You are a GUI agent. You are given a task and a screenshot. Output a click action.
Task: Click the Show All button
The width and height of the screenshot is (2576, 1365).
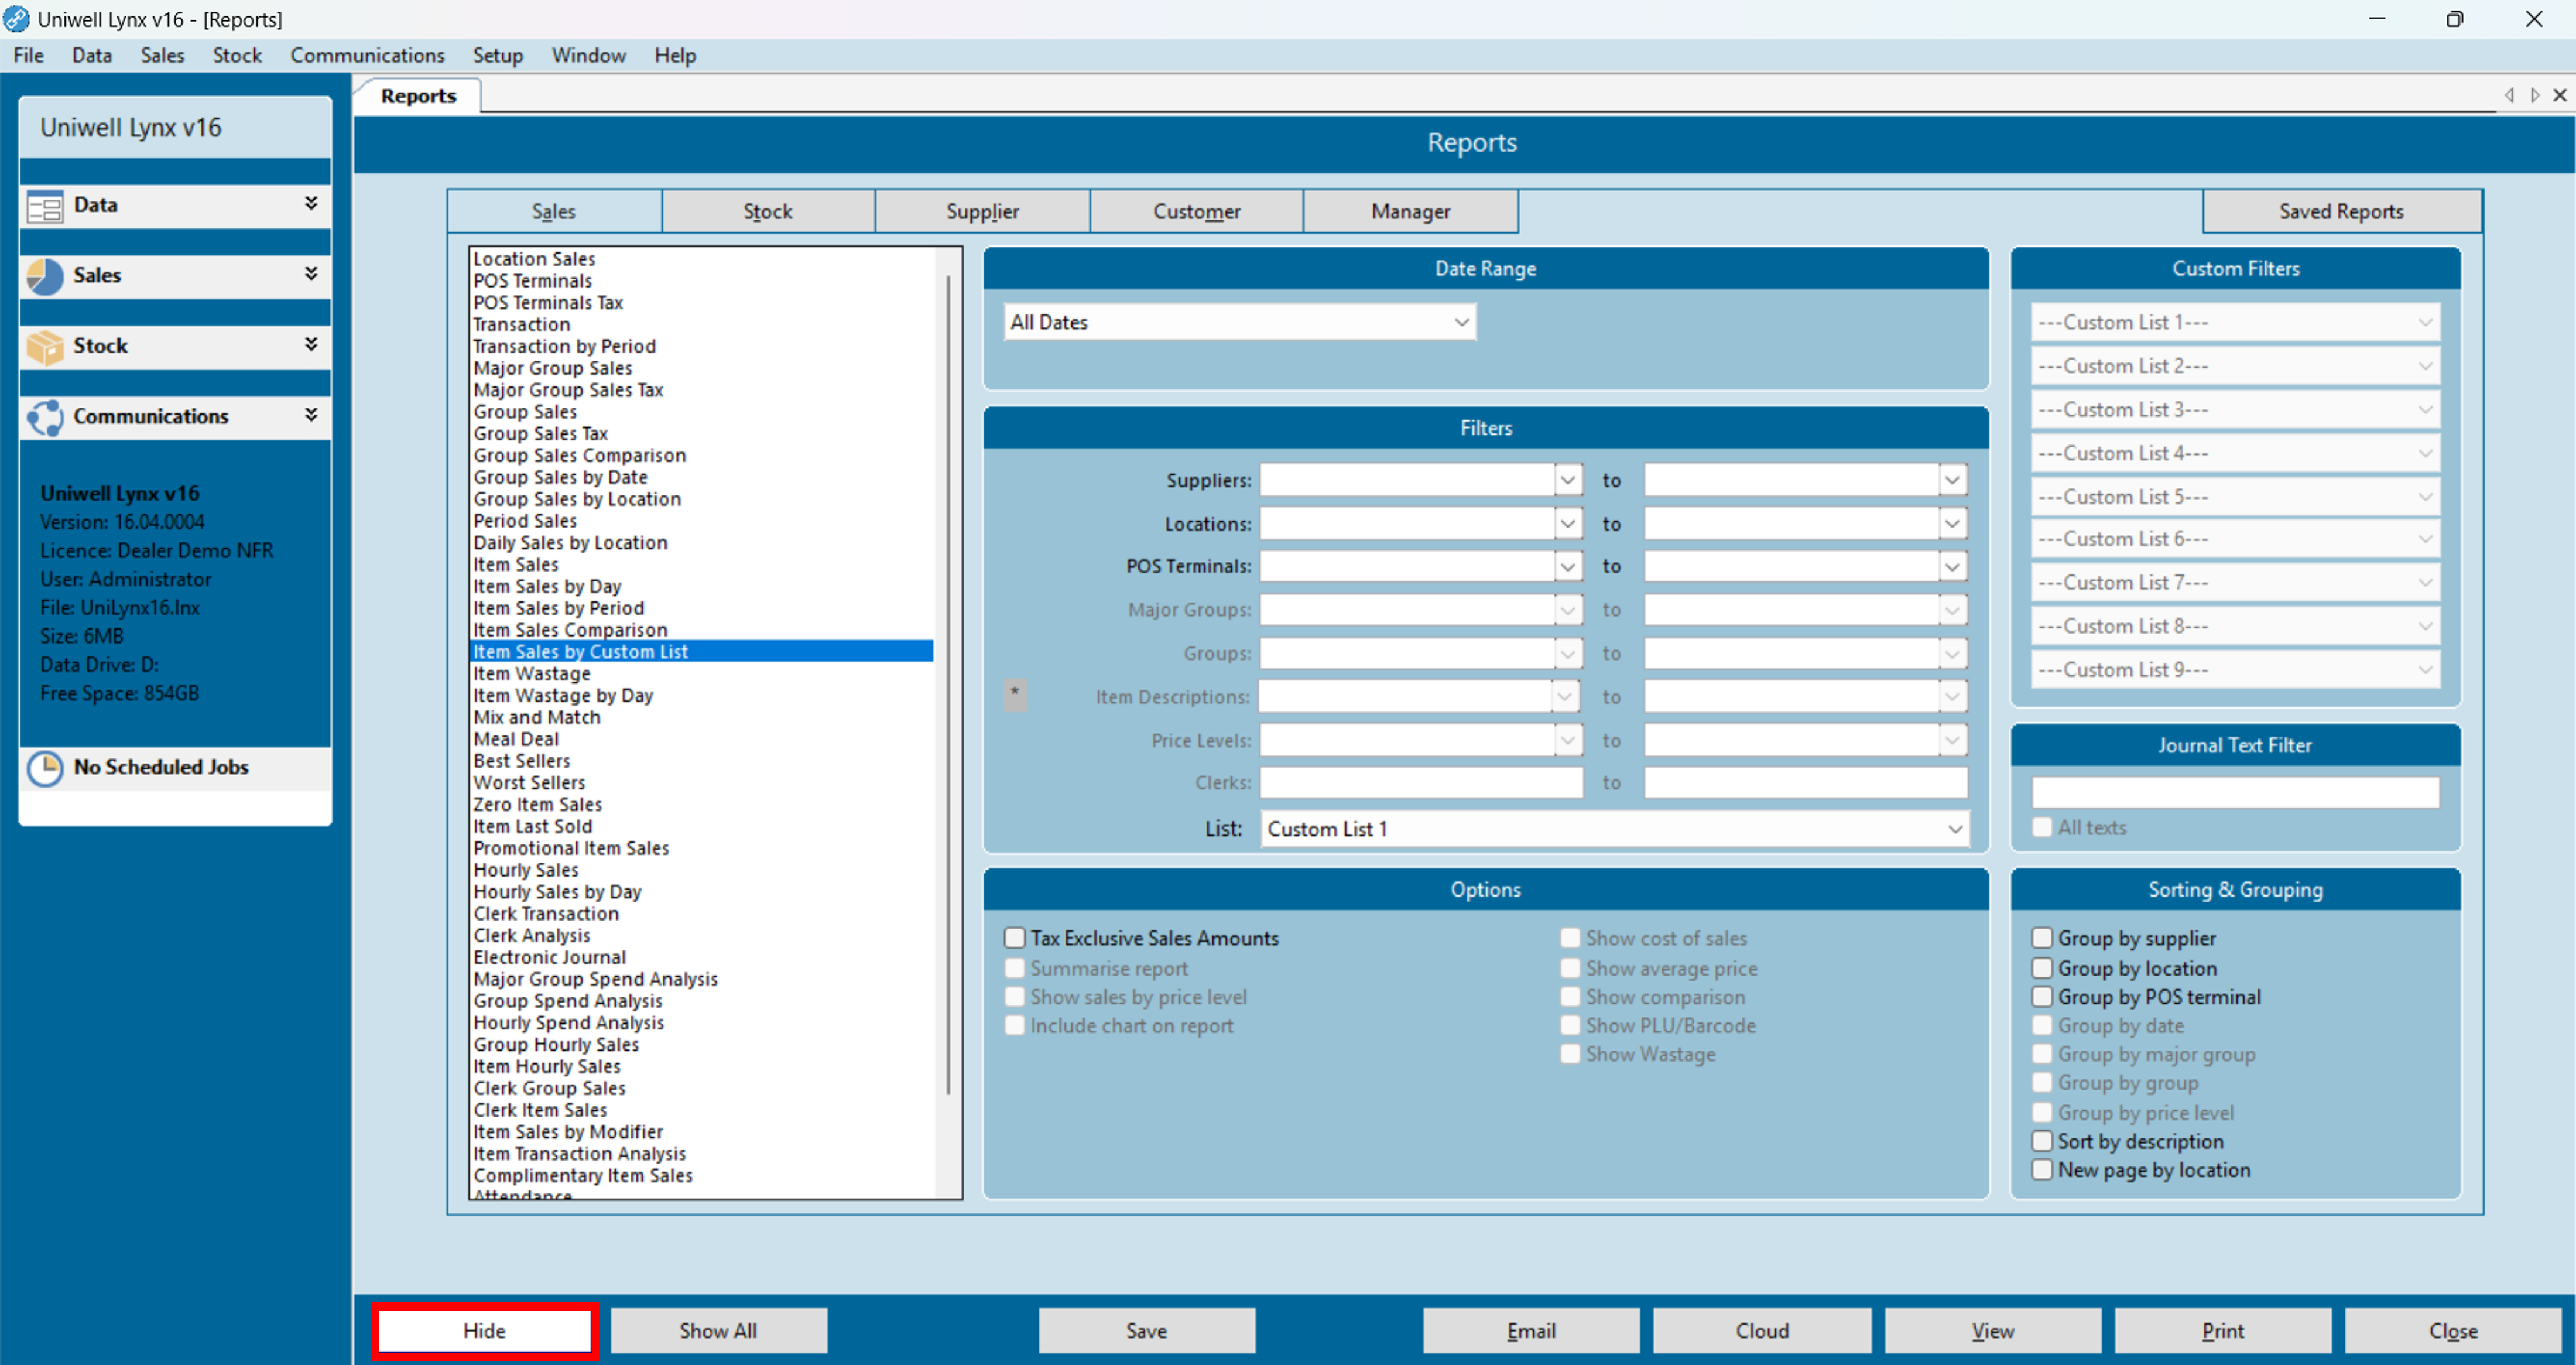tap(718, 1331)
